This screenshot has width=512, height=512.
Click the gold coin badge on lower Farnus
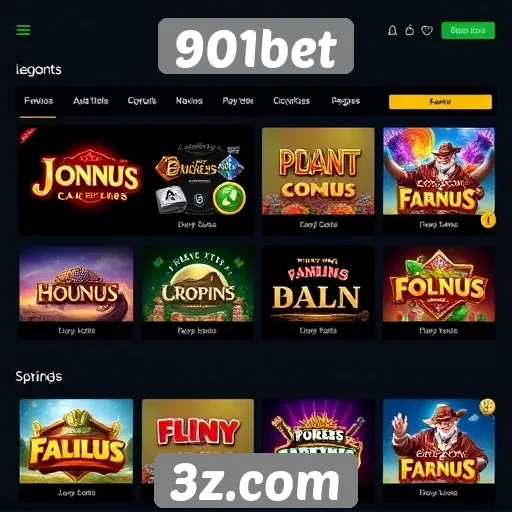click(x=487, y=406)
